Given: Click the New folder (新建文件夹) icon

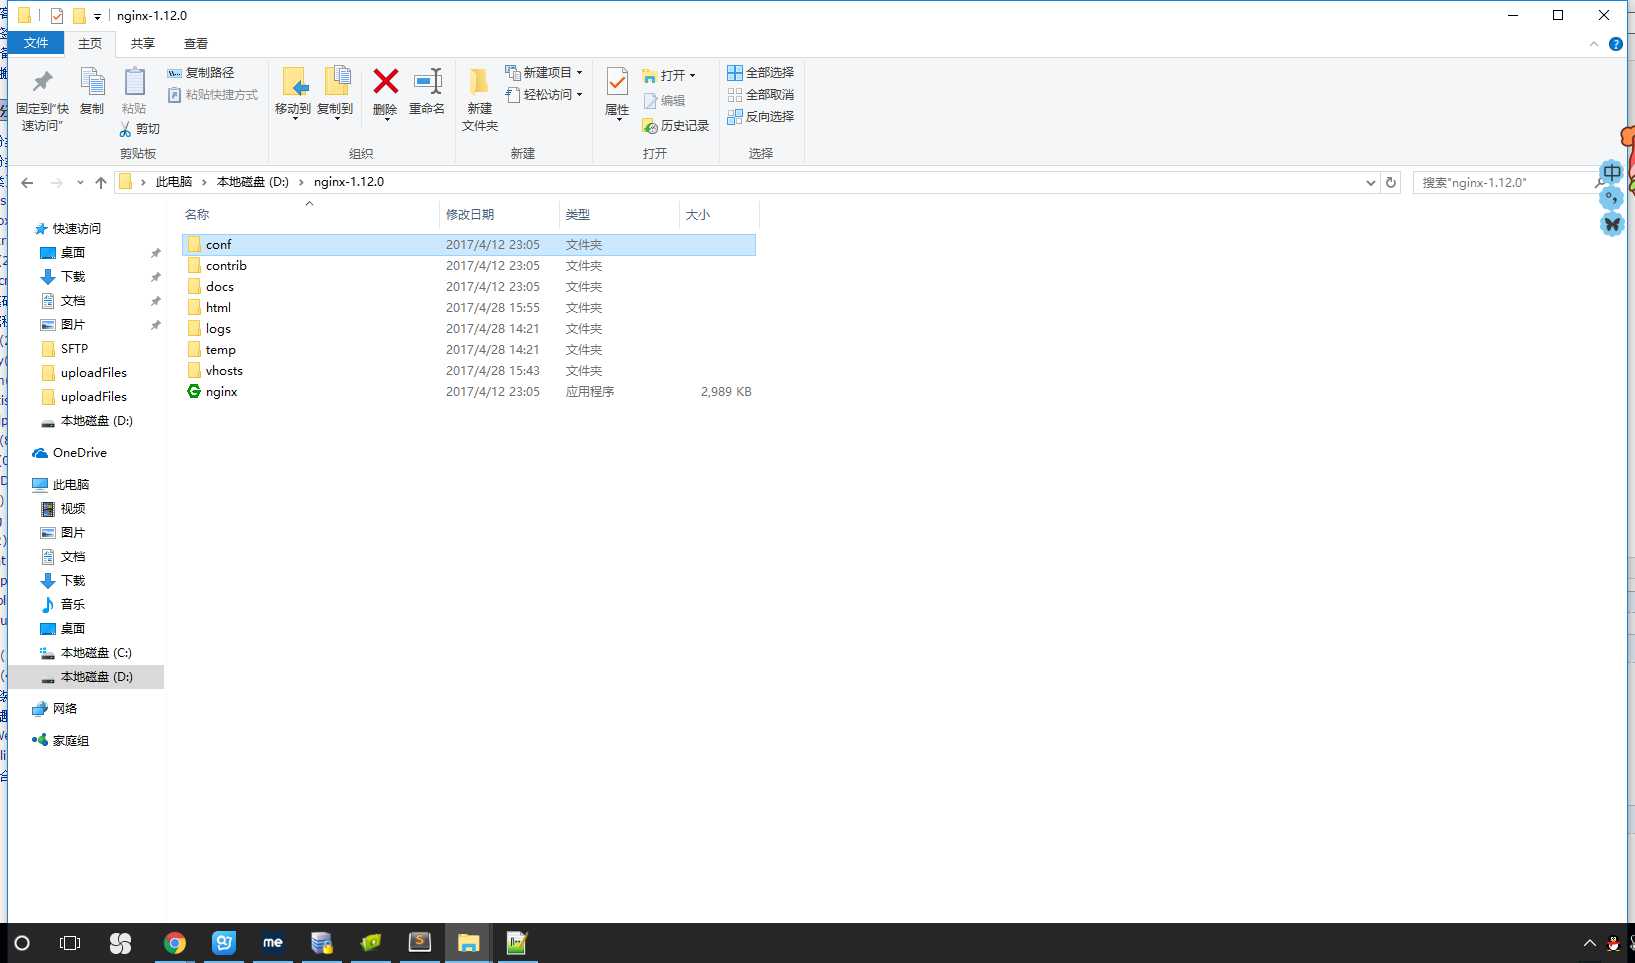Looking at the screenshot, I should click(479, 81).
